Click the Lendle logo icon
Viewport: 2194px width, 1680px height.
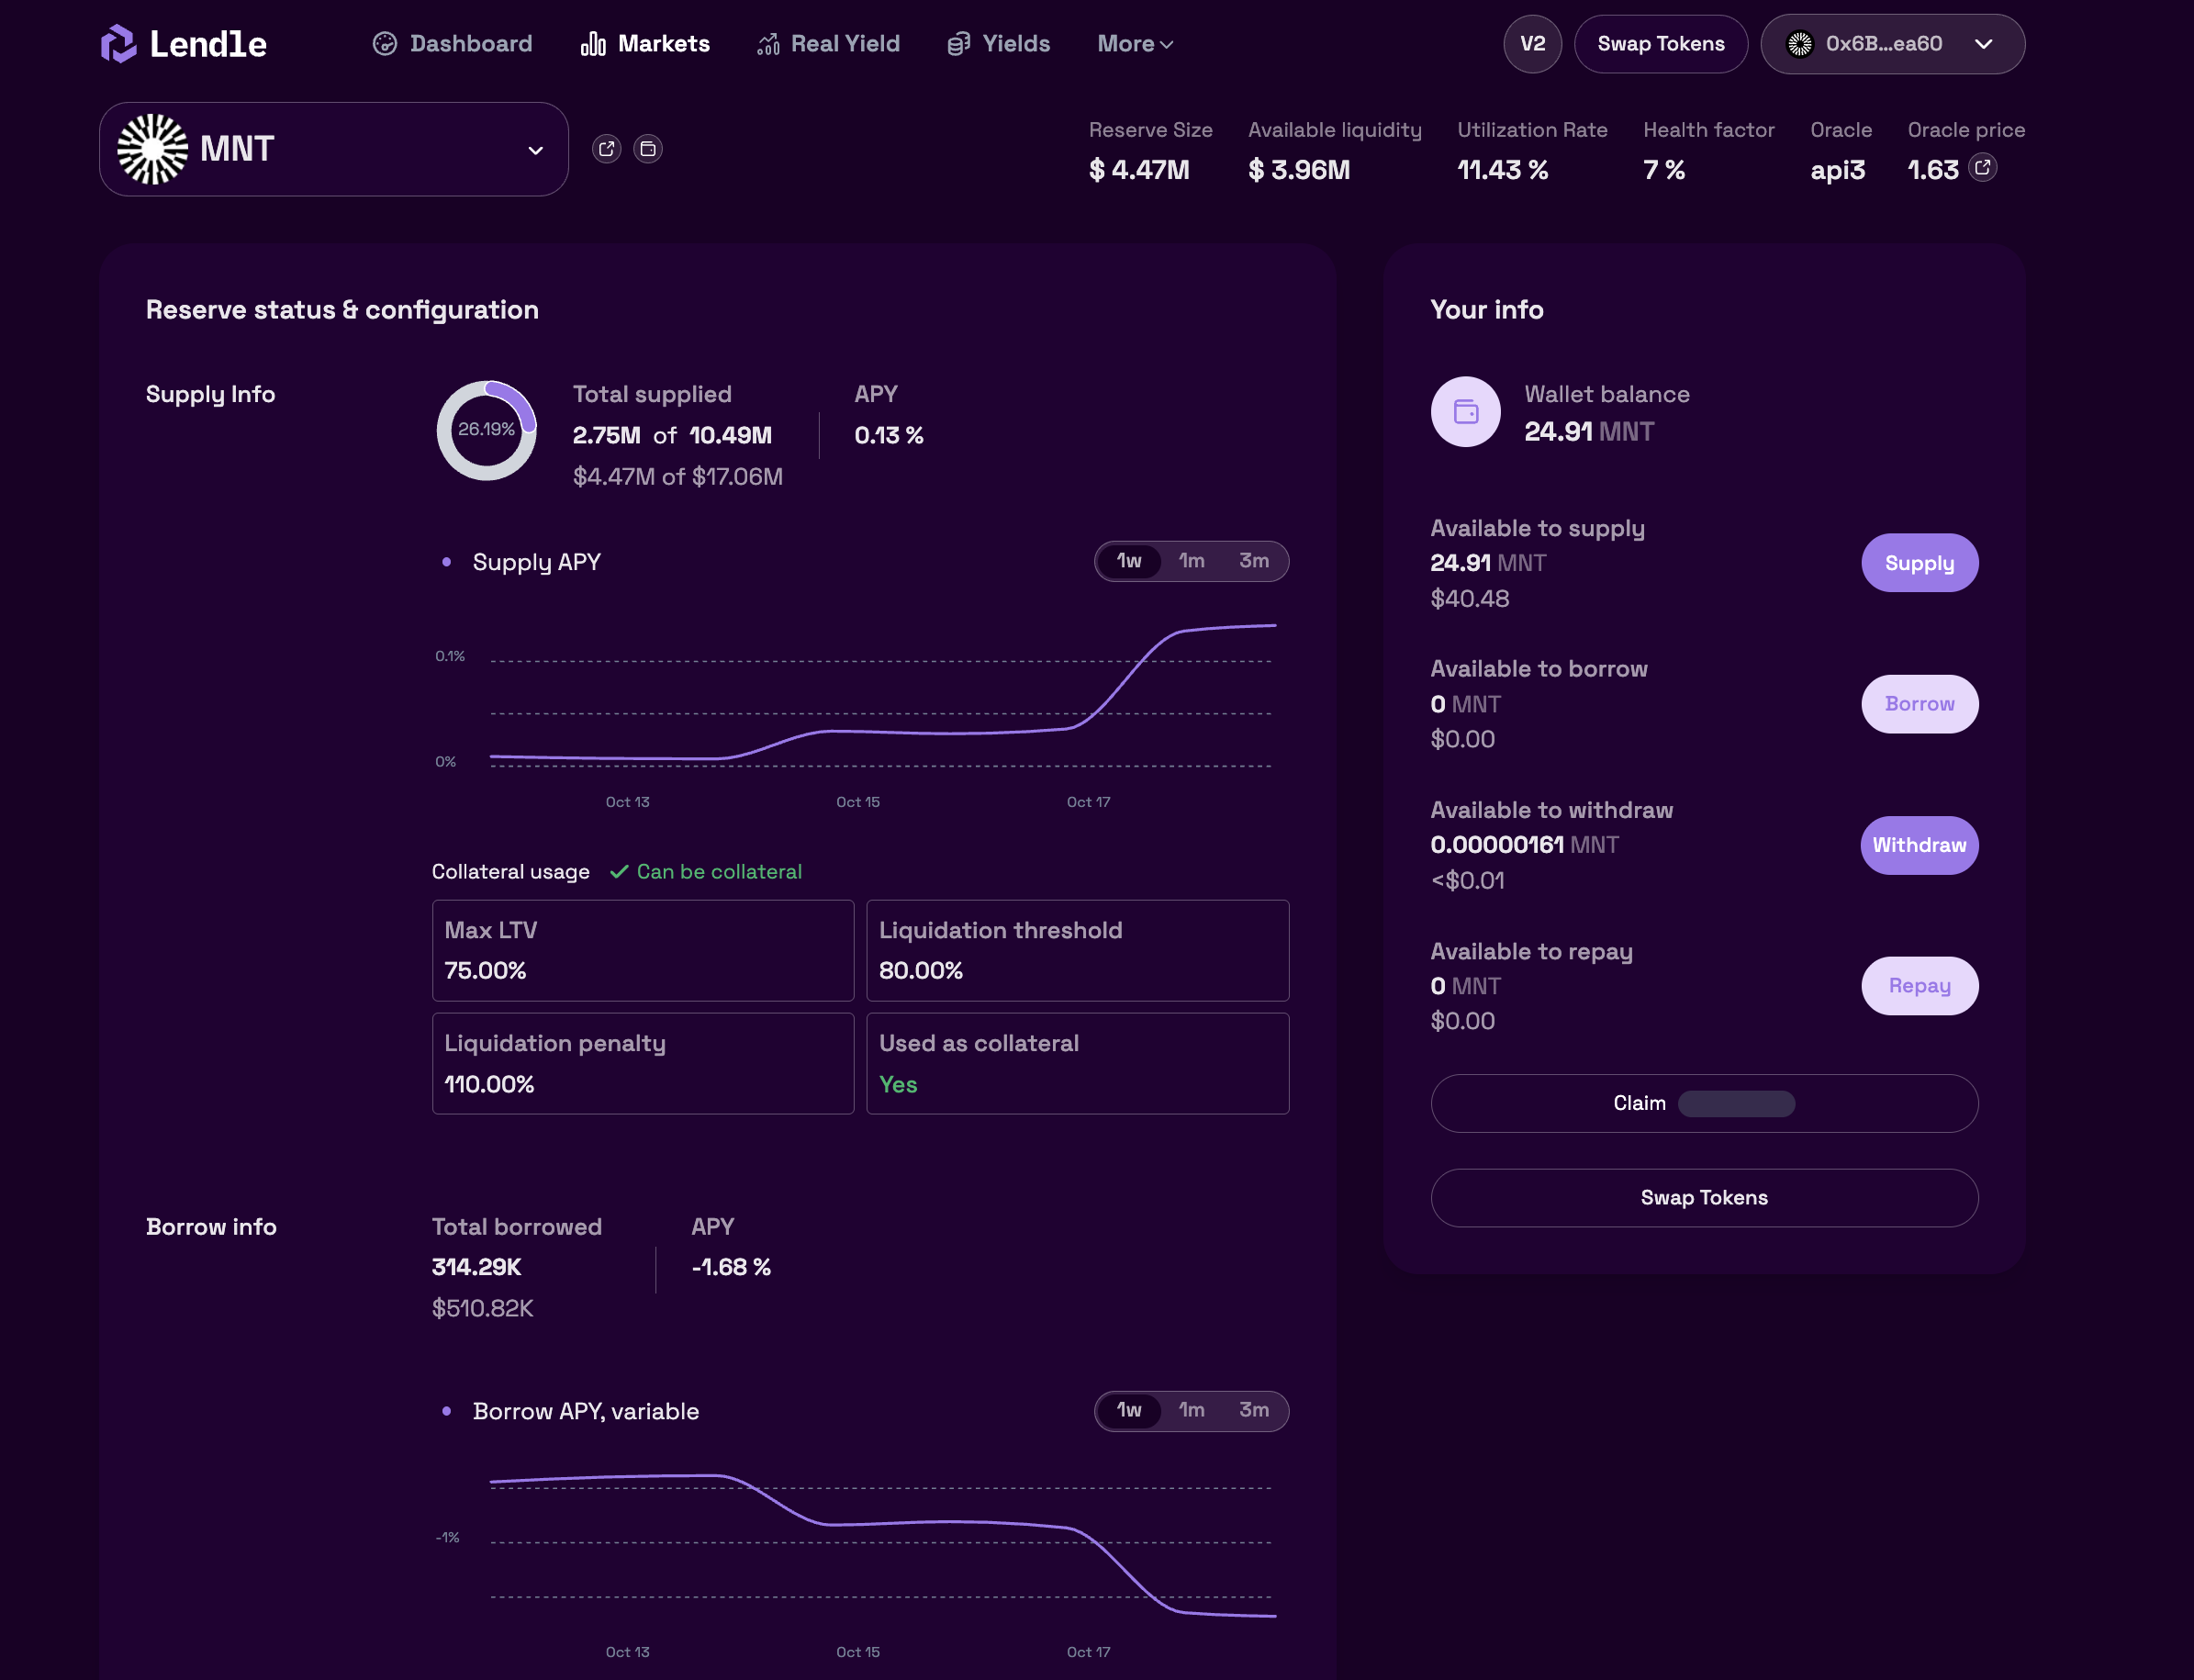click(118, 43)
